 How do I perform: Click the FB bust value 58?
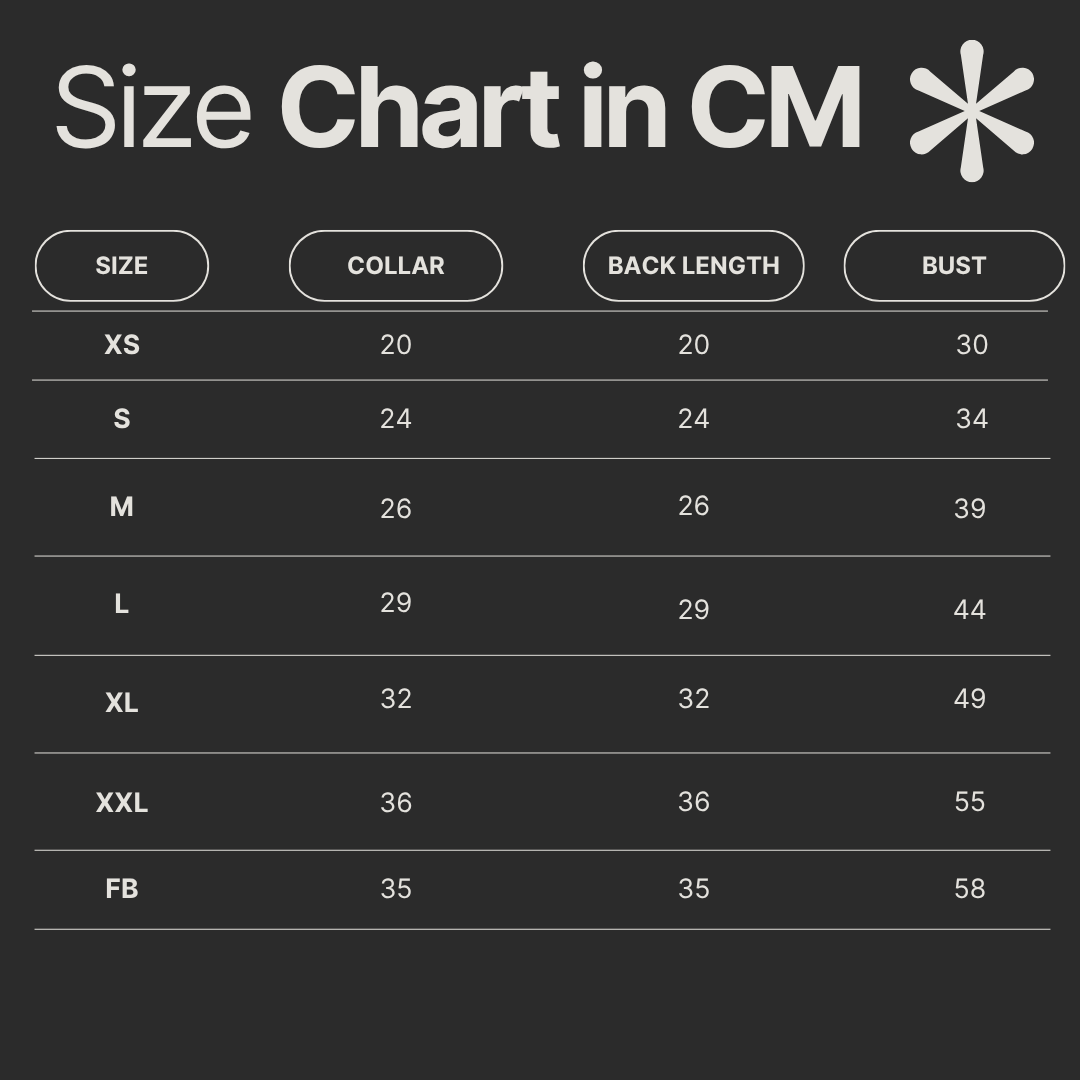click(x=970, y=889)
